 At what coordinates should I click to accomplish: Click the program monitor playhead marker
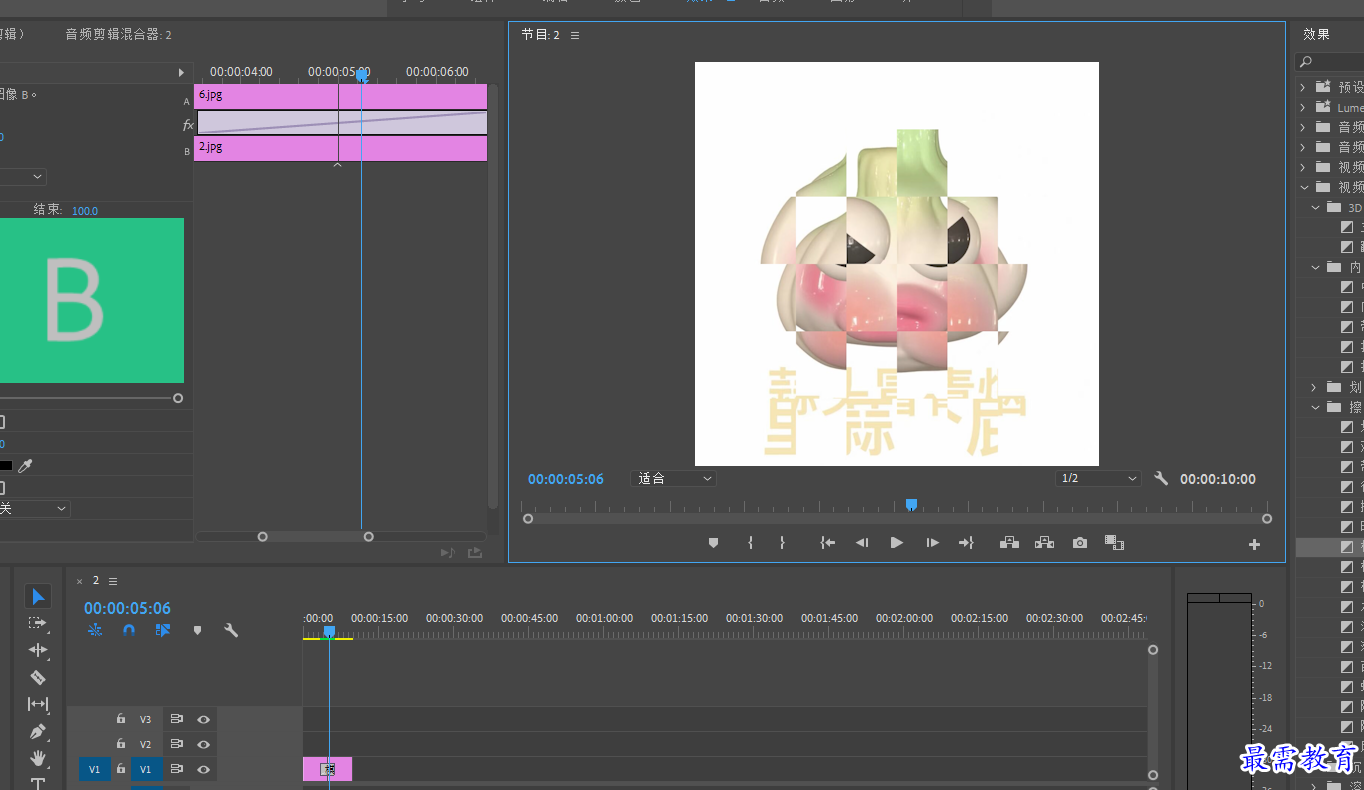coord(911,505)
